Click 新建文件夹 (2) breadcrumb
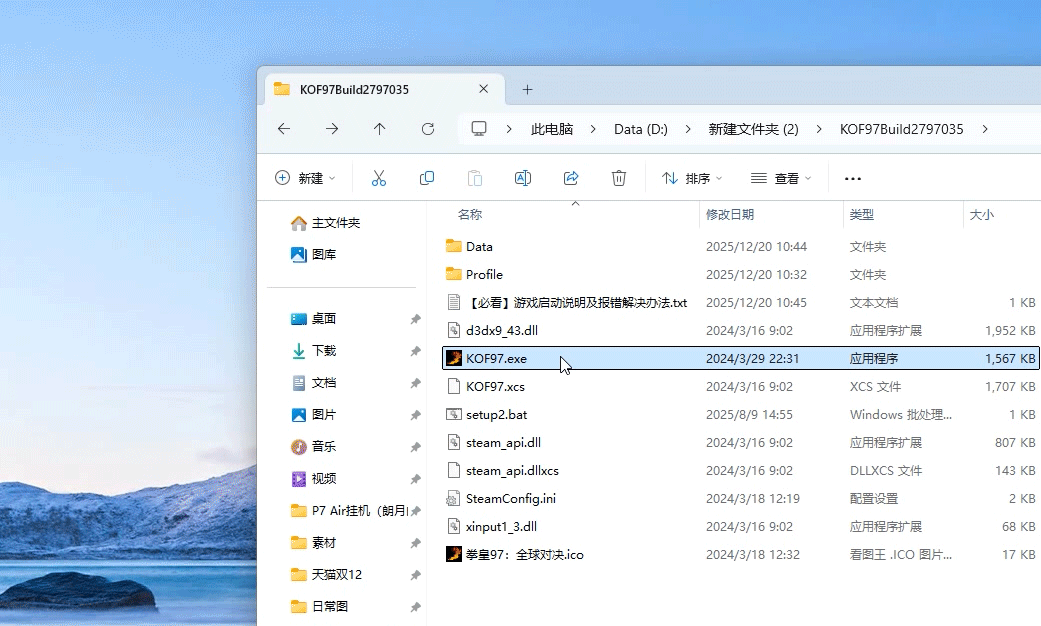The image size is (1041, 626). point(754,129)
